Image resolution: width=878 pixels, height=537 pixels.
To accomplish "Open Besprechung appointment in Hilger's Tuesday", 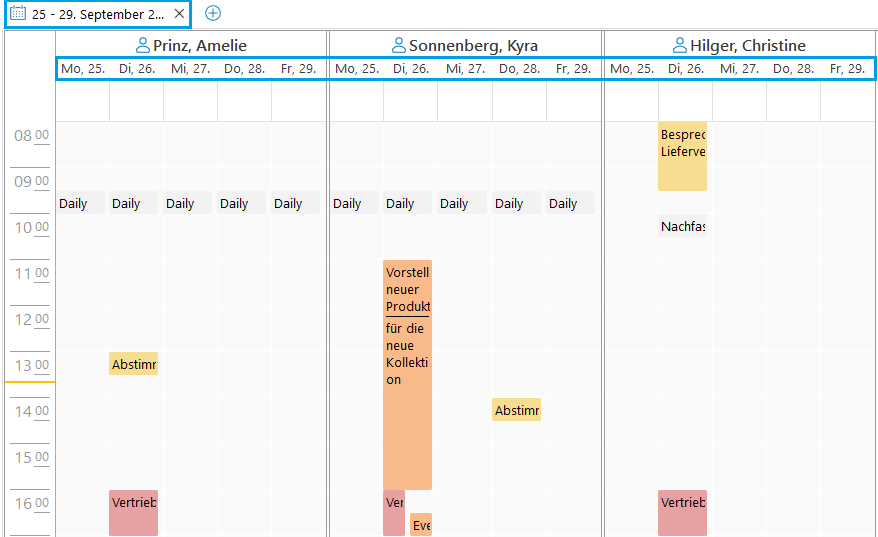I will point(682,156).
